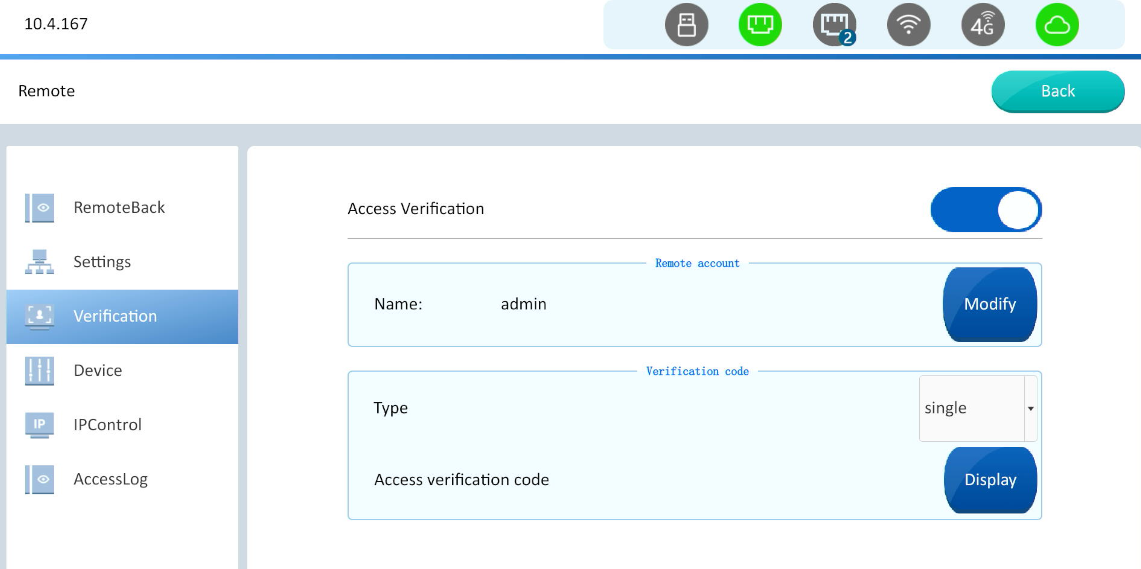Click the sliders icon beside Device
This screenshot has height=569, width=1141.
tap(39, 371)
